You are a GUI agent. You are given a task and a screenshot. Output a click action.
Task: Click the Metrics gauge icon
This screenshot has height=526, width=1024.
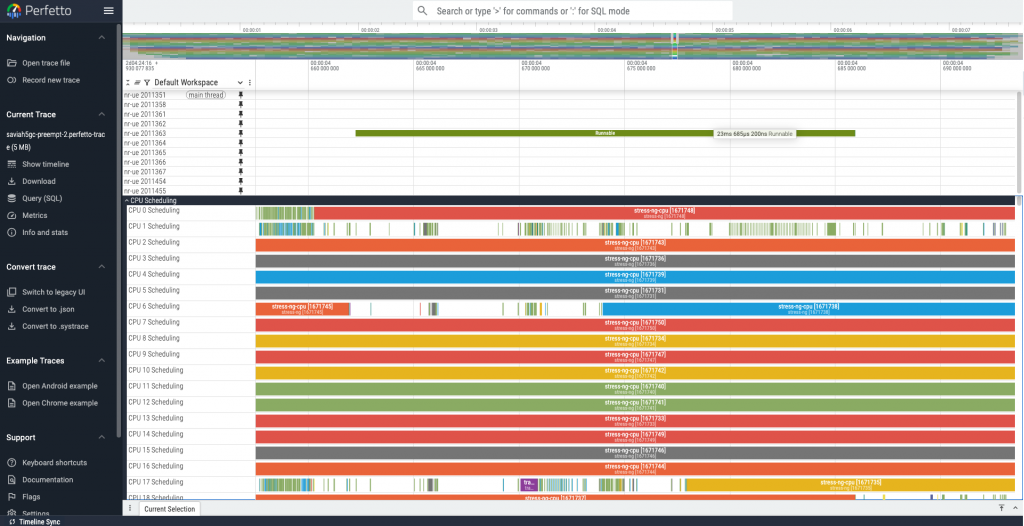11,216
